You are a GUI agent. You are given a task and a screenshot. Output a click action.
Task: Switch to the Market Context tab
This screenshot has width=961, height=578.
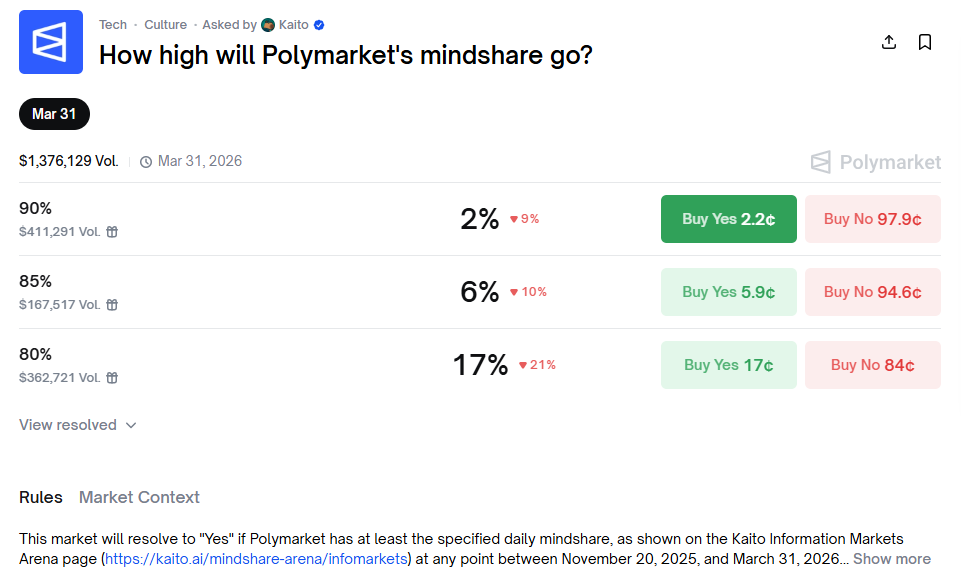(139, 497)
